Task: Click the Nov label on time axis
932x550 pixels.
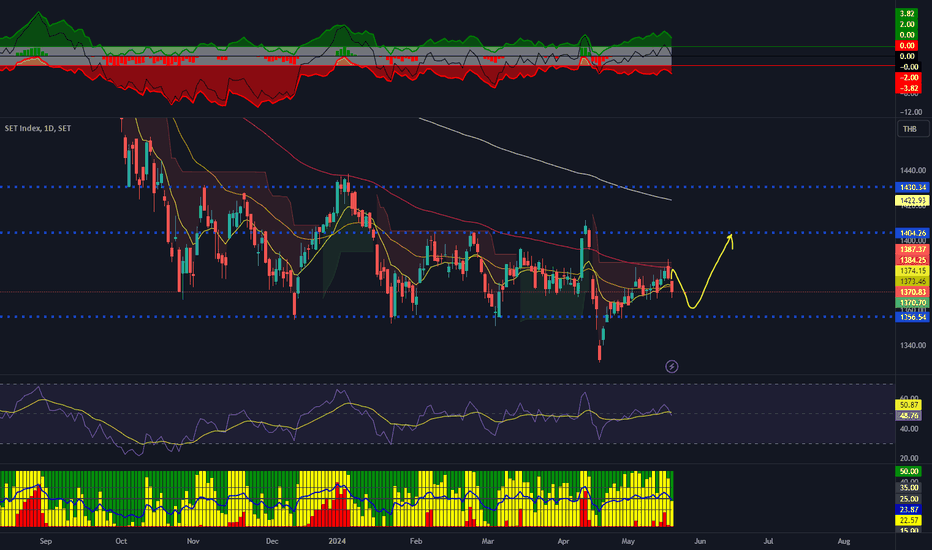Action: pos(193,542)
